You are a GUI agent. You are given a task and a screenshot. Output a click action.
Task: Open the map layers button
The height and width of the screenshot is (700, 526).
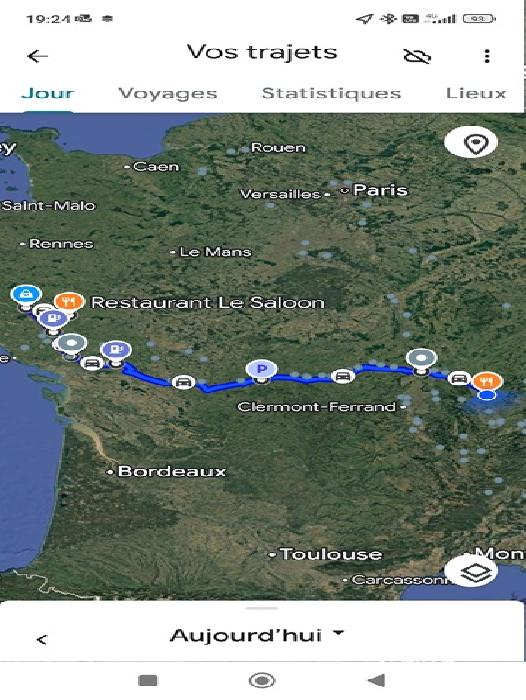click(472, 571)
